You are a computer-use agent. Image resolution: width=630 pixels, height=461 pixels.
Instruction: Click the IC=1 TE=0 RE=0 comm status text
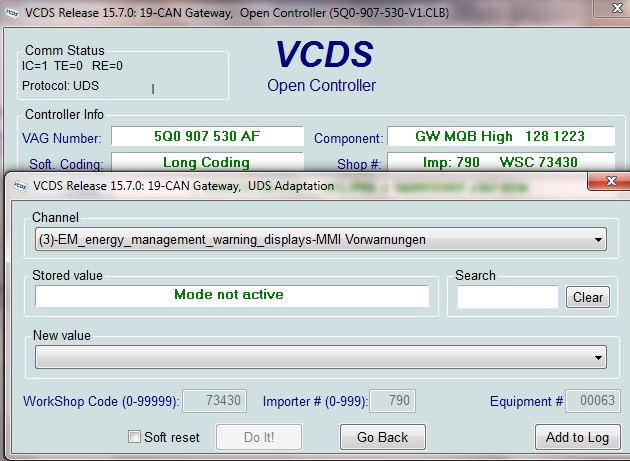pyautogui.click(x=72, y=66)
